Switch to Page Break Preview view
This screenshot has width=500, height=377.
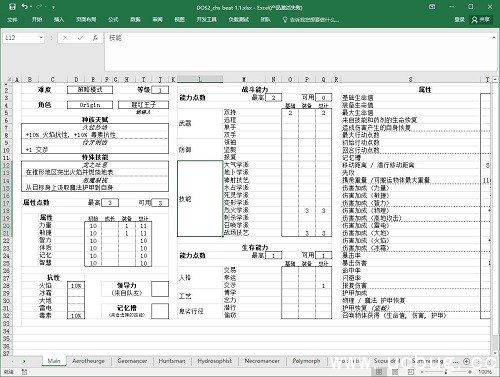pyautogui.click(x=411, y=371)
